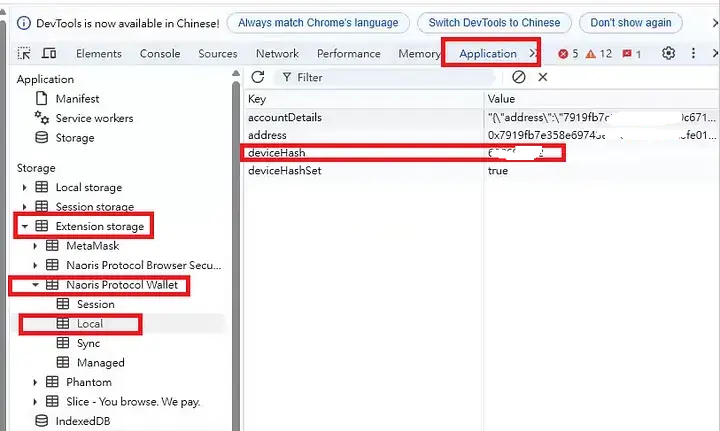
Task: Expand the Phantom storage node
Action: click(35, 382)
